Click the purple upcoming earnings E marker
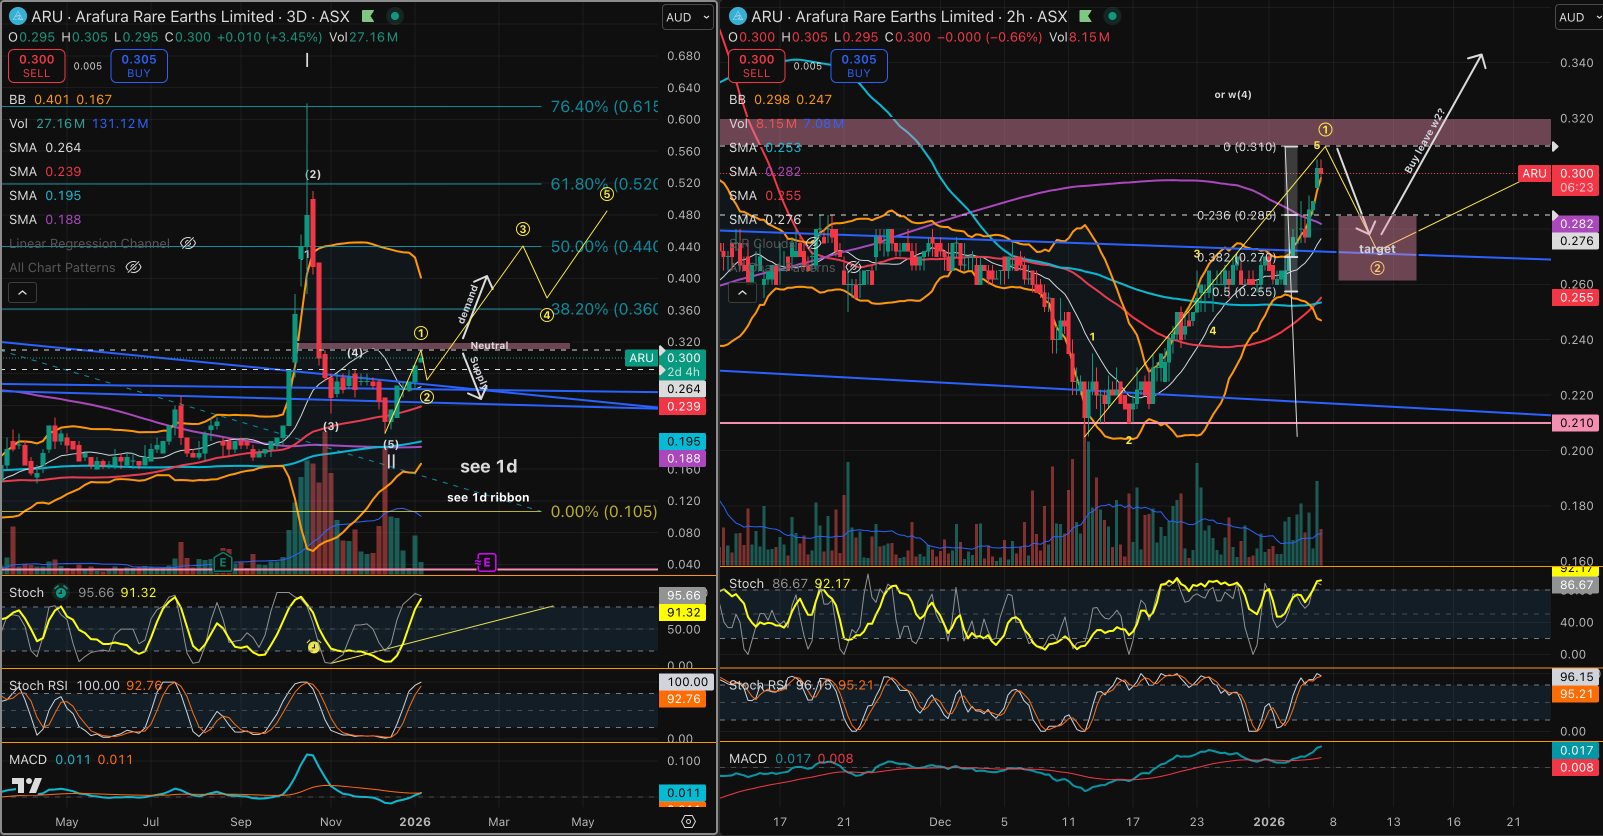Viewport: 1603px width, 836px height. 486,563
